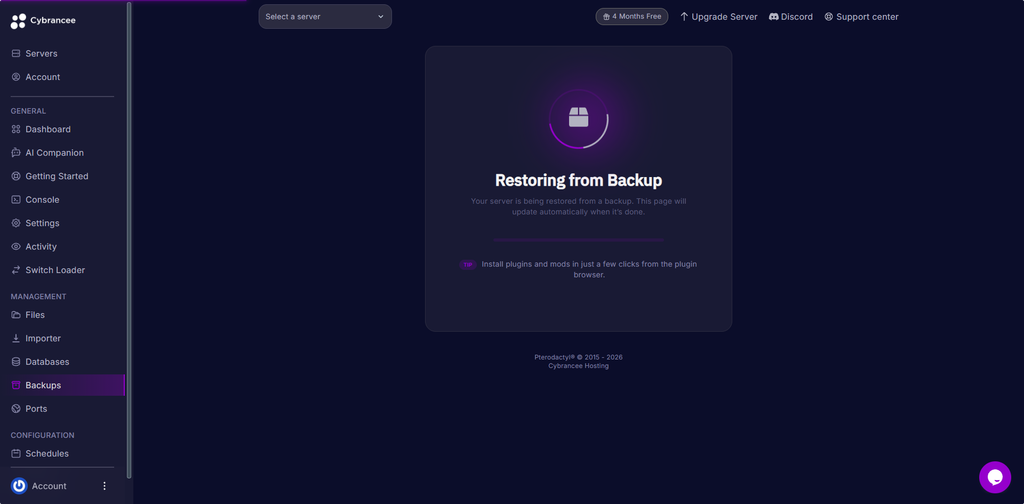Viewport: 1024px width, 504px height.
Task: Click the AI Companion chat icon
Action: (16, 153)
